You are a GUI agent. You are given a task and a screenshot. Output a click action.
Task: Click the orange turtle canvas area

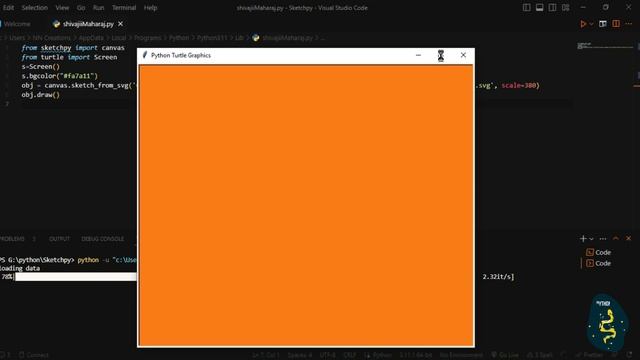(306, 205)
